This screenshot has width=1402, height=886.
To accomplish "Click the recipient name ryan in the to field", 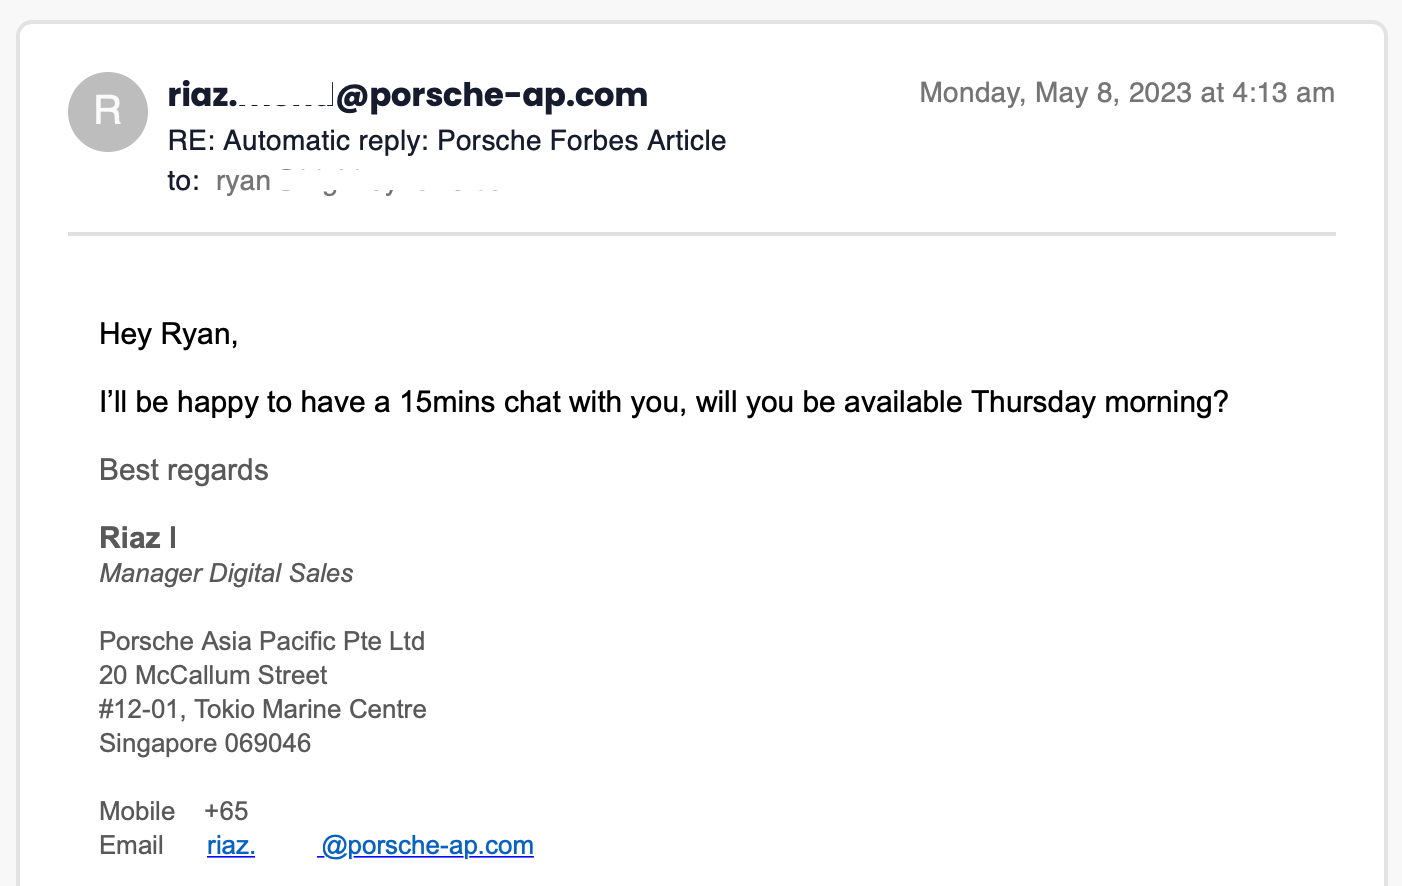I will pyautogui.click(x=243, y=181).
